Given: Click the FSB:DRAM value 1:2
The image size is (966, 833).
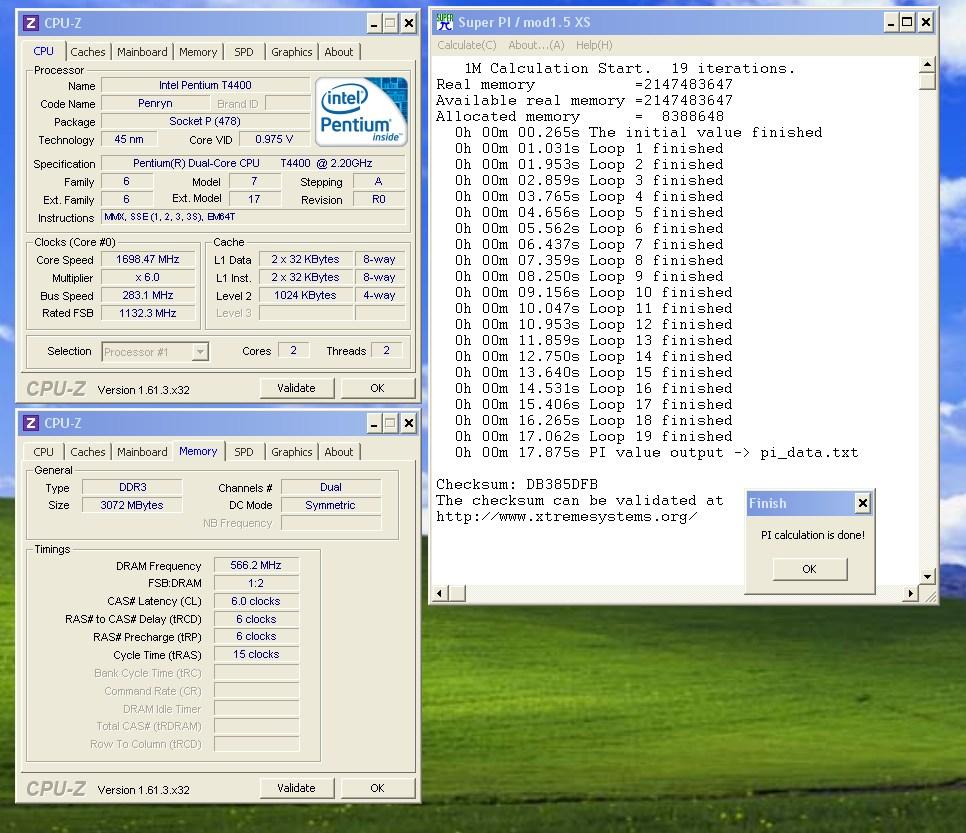Looking at the screenshot, I should point(256,583).
